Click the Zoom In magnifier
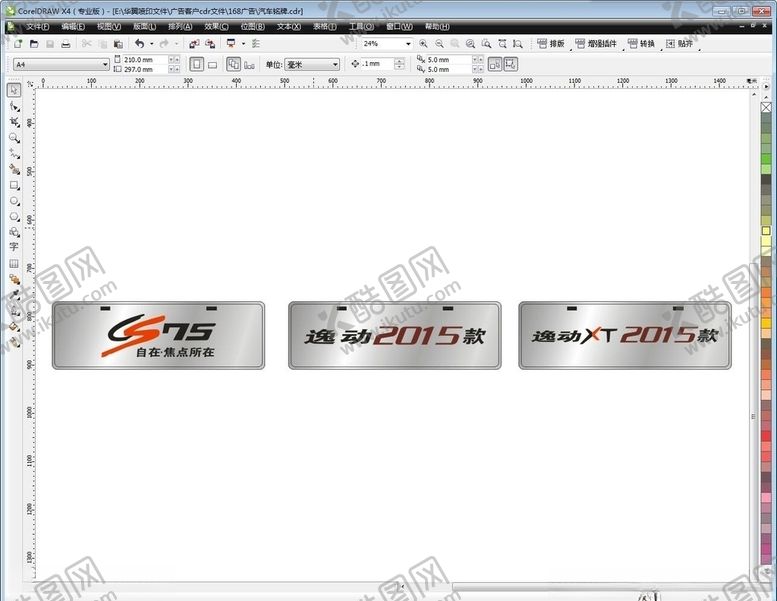777x601 pixels. [423, 44]
